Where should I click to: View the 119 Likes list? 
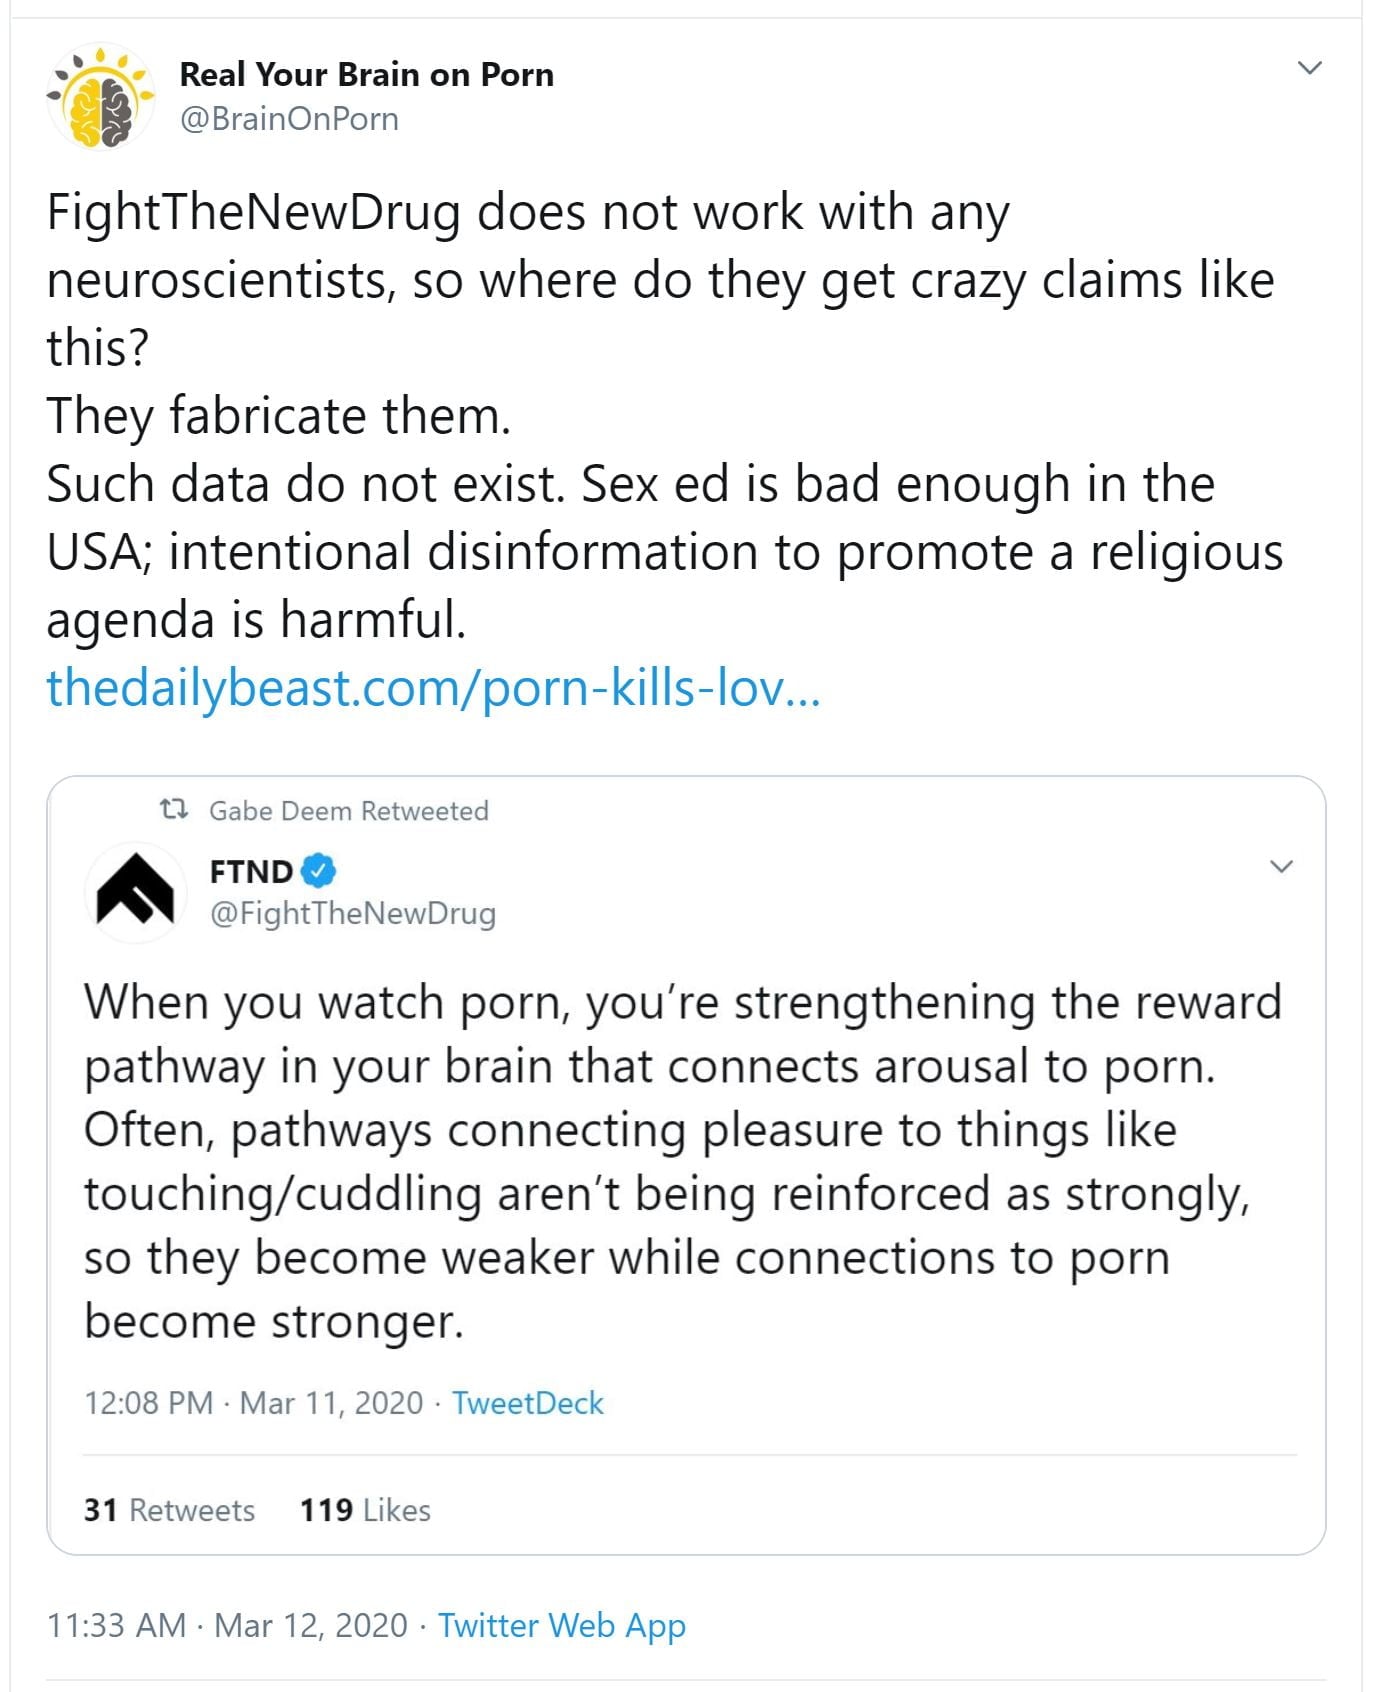[365, 1509]
